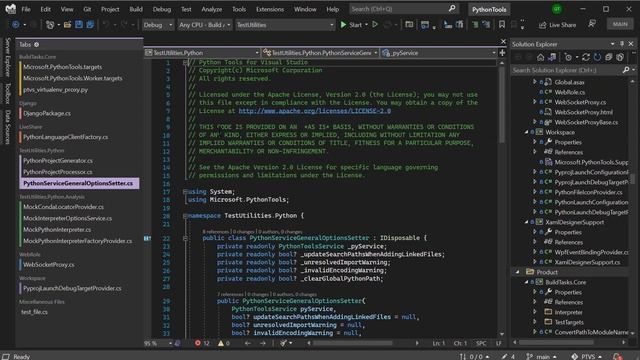Open the Apache license URL link
The image size is (640, 360).
point(315,111)
